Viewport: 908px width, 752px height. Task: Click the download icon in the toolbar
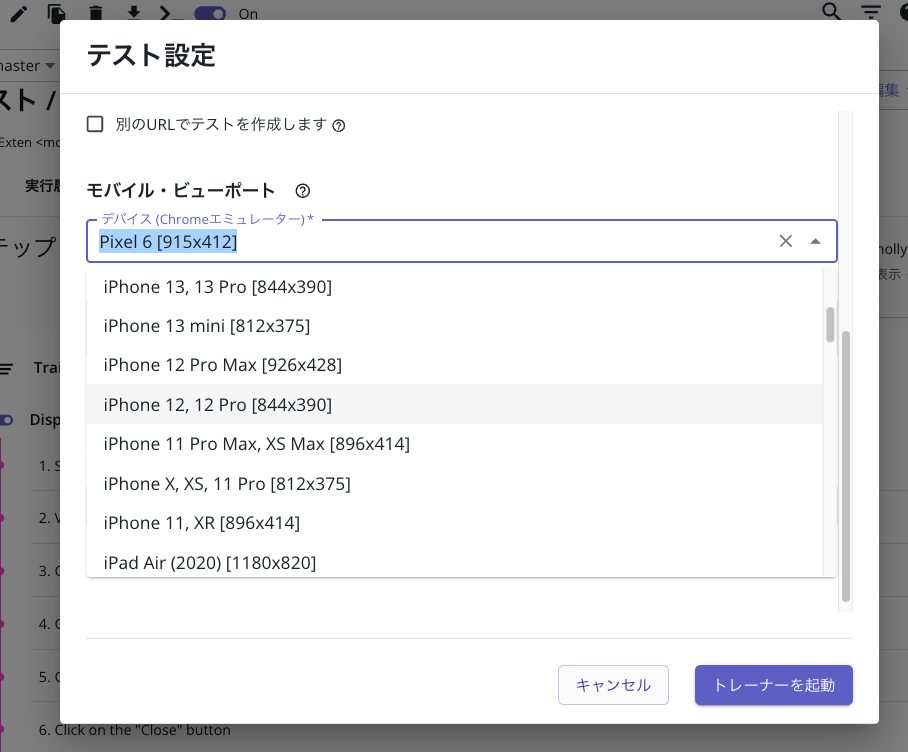133,10
